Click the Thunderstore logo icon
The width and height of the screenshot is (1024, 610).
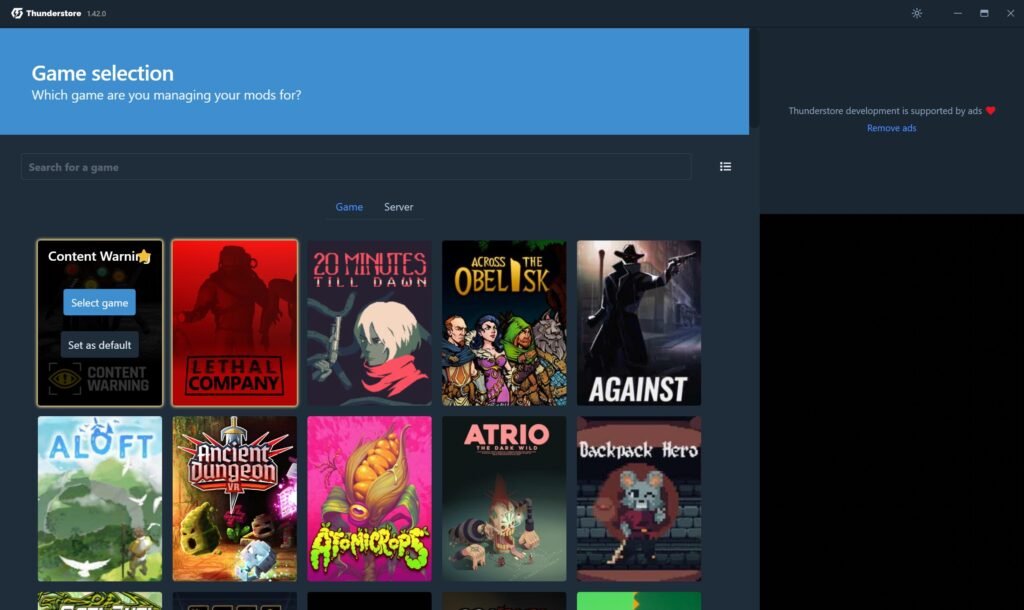[x=17, y=13]
